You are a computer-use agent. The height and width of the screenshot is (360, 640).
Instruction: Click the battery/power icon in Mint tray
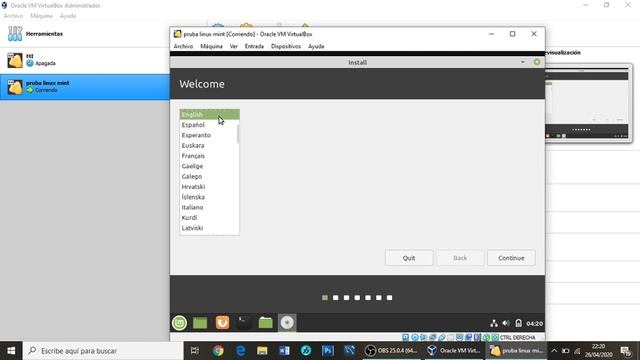coord(518,323)
